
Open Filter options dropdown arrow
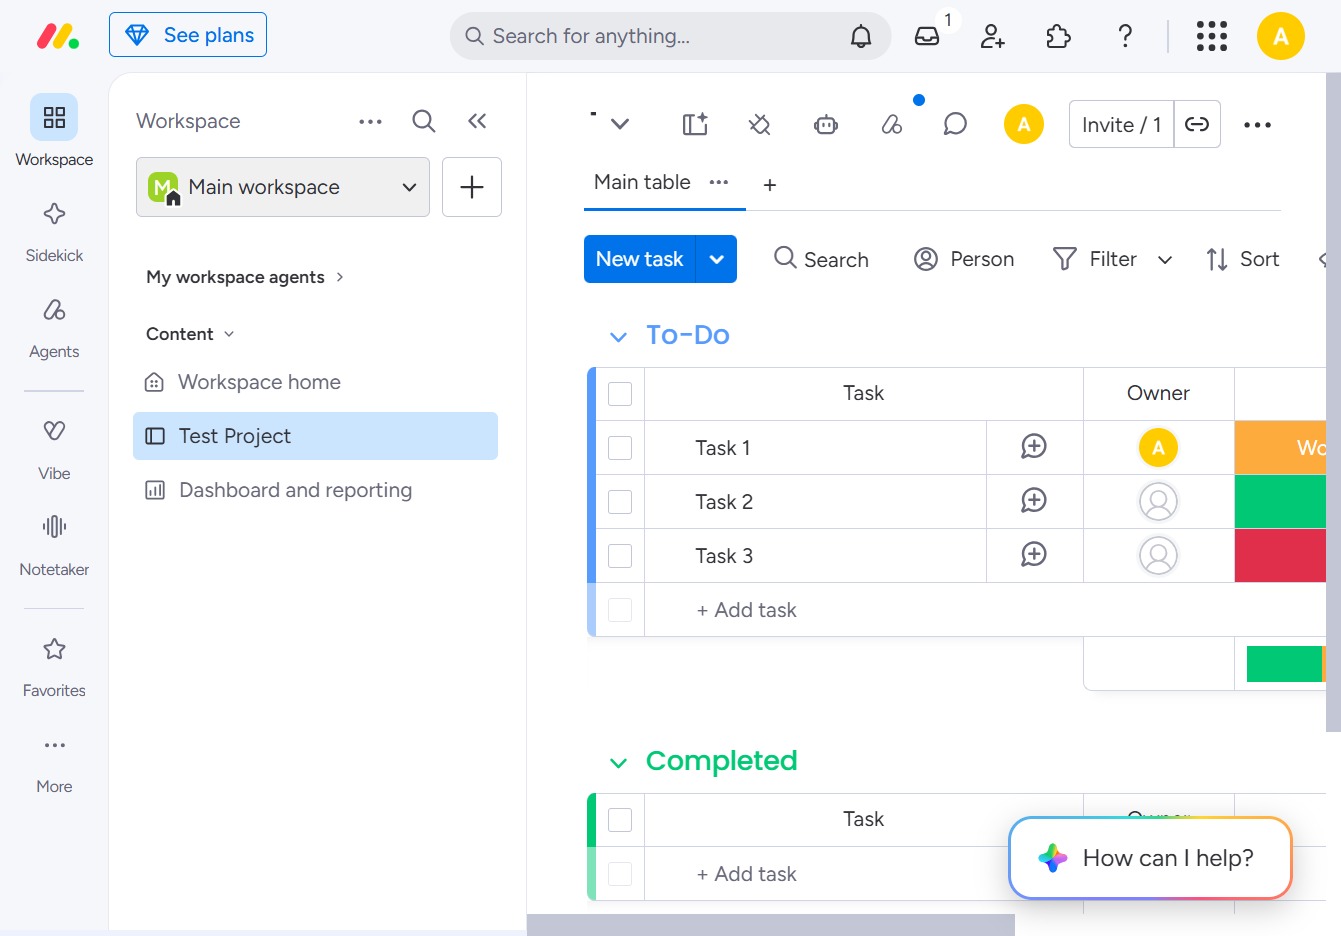tap(1165, 260)
